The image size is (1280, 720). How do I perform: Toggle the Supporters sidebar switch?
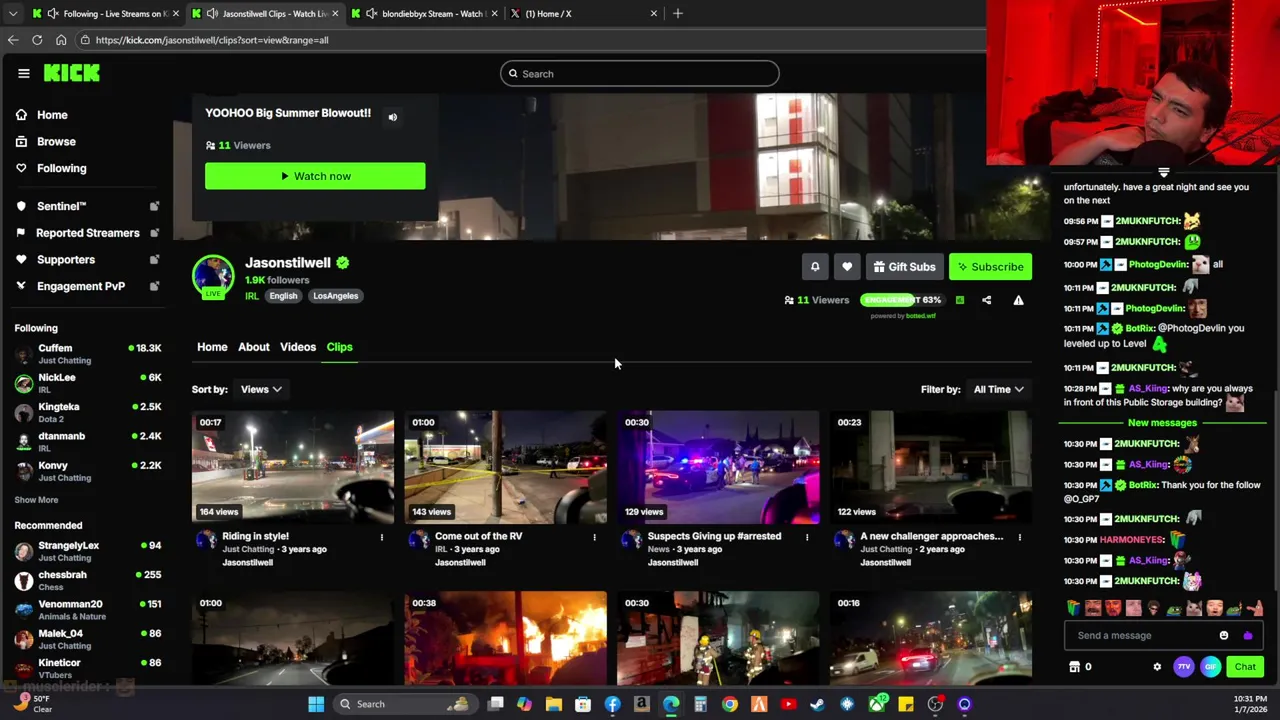click(154, 260)
